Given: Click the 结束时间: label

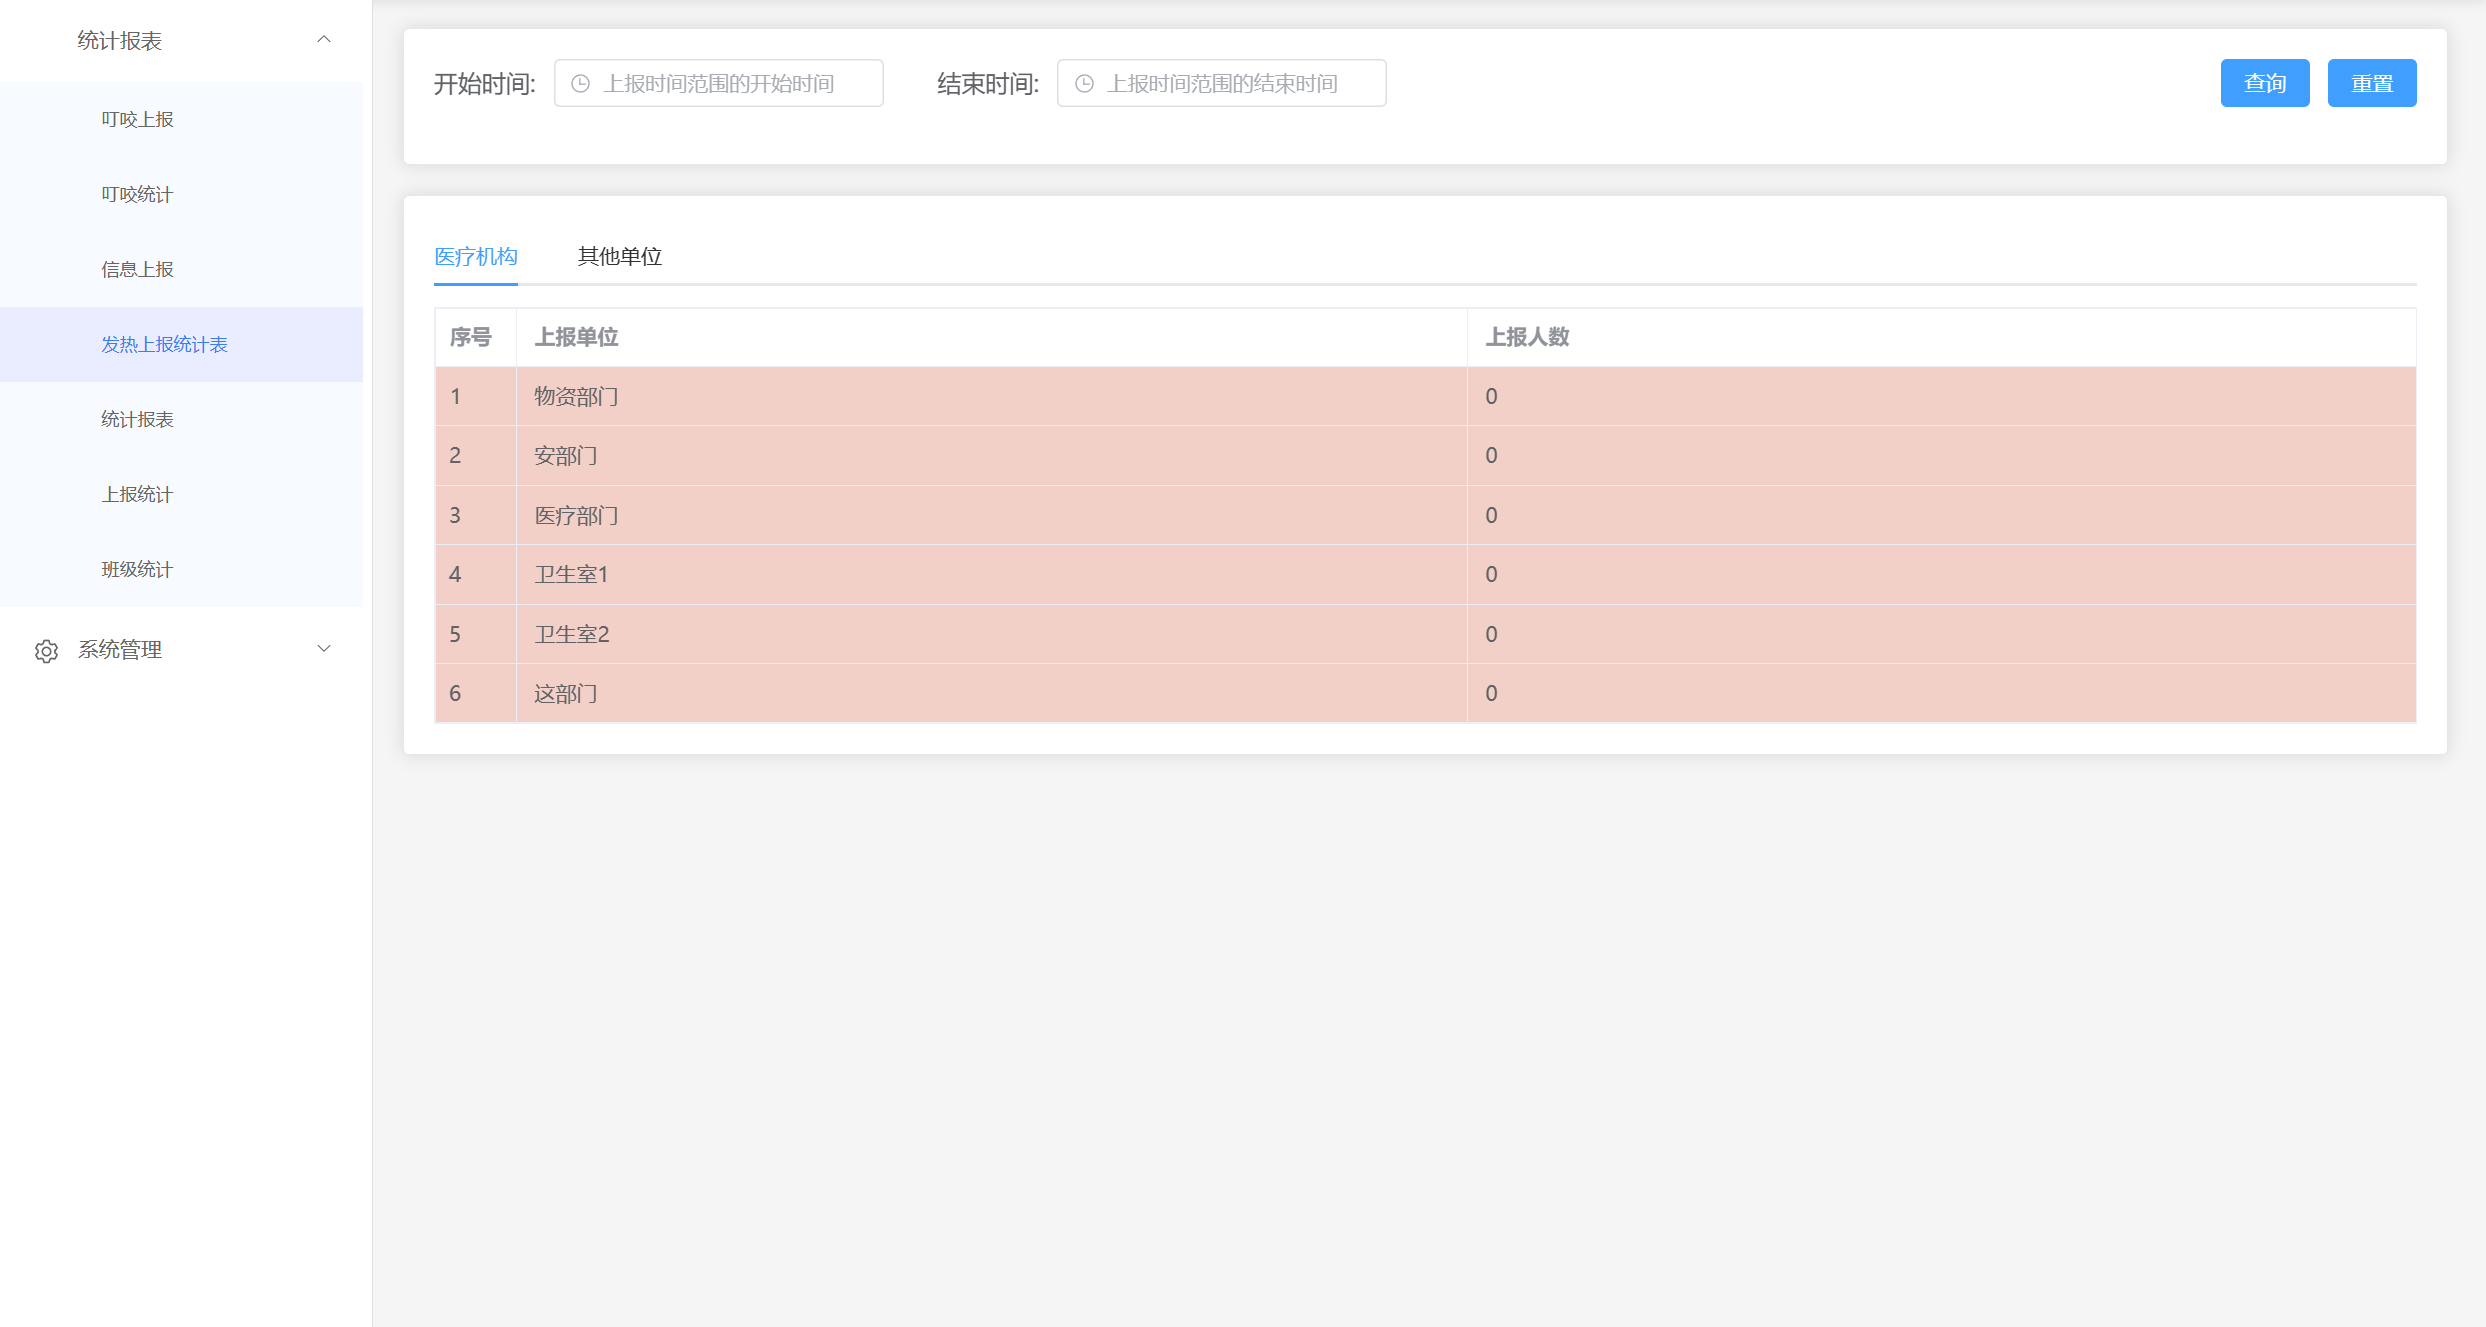Looking at the screenshot, I should [x=988, y=84].
